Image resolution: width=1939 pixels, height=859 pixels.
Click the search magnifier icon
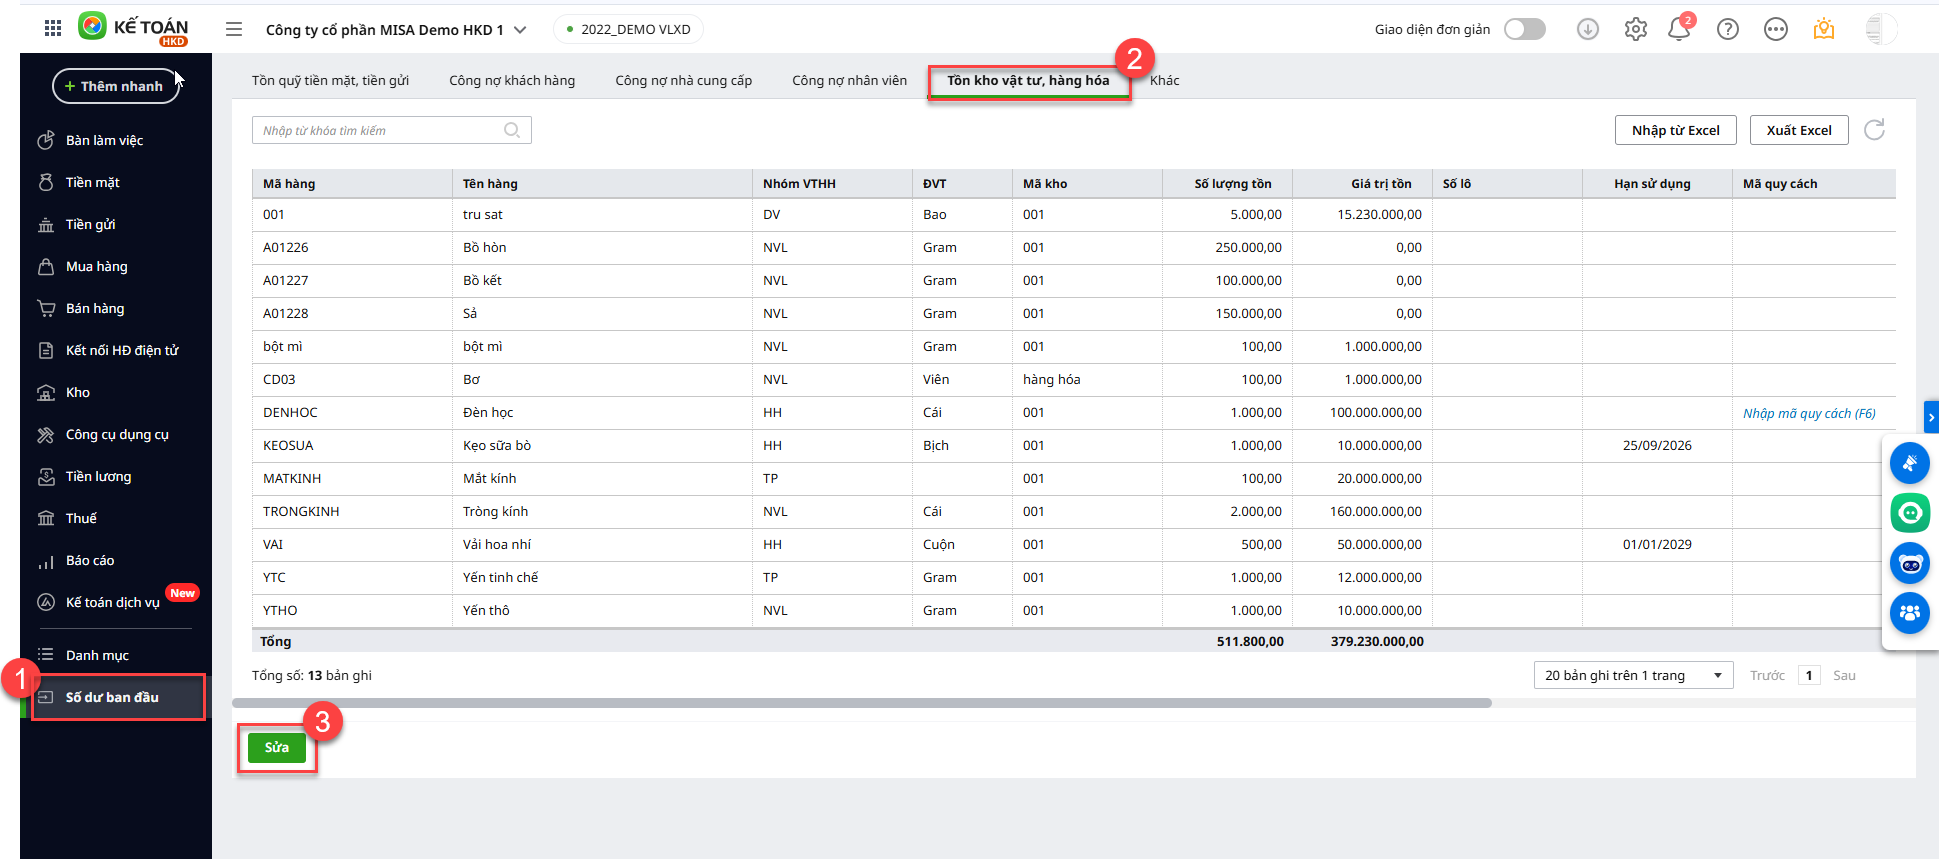pyautogui.click(x=512, y=130)
